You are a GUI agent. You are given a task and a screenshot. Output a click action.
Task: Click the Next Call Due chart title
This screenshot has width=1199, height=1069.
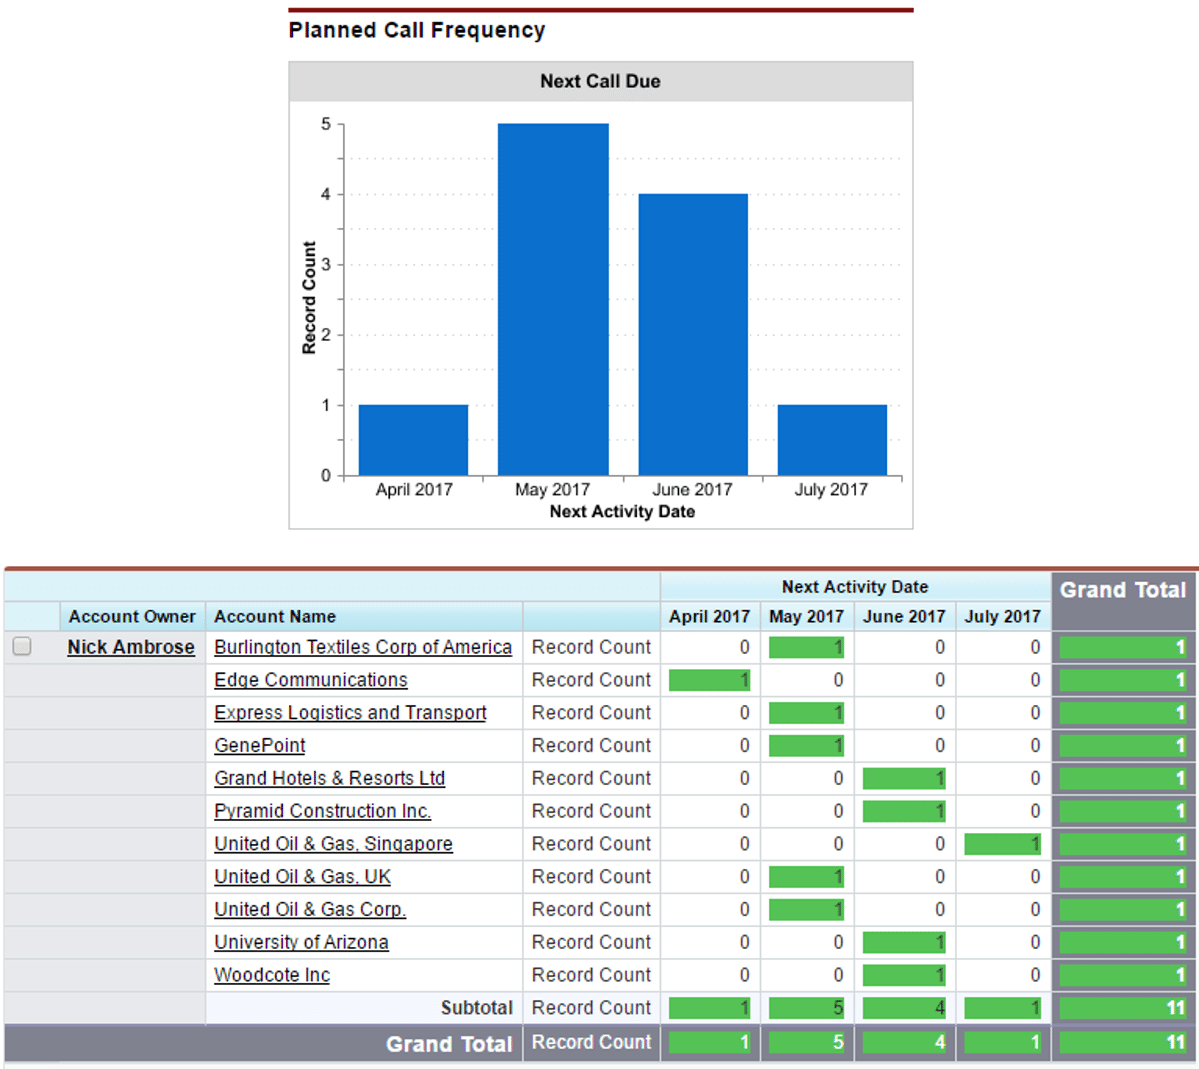point(600,81)
